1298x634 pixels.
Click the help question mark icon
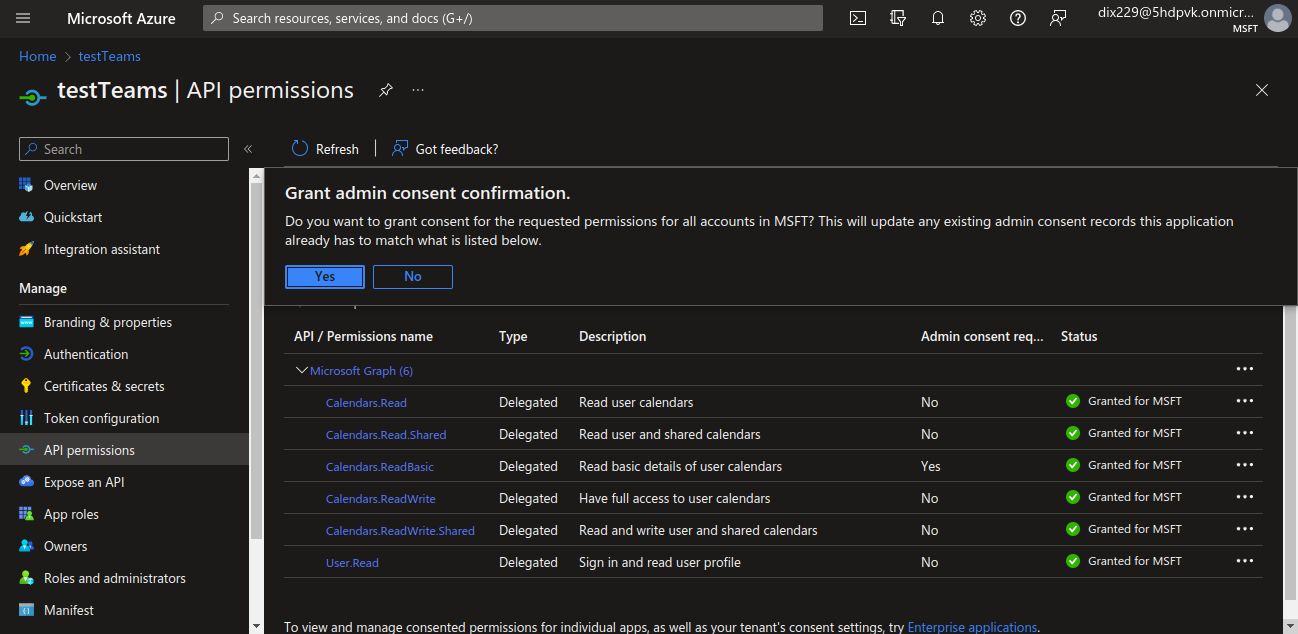click(1018, 18)
